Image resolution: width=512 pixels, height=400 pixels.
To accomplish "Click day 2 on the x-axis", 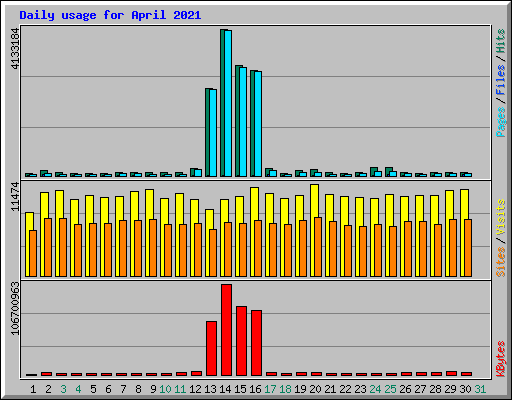I will tap(48, 389).
